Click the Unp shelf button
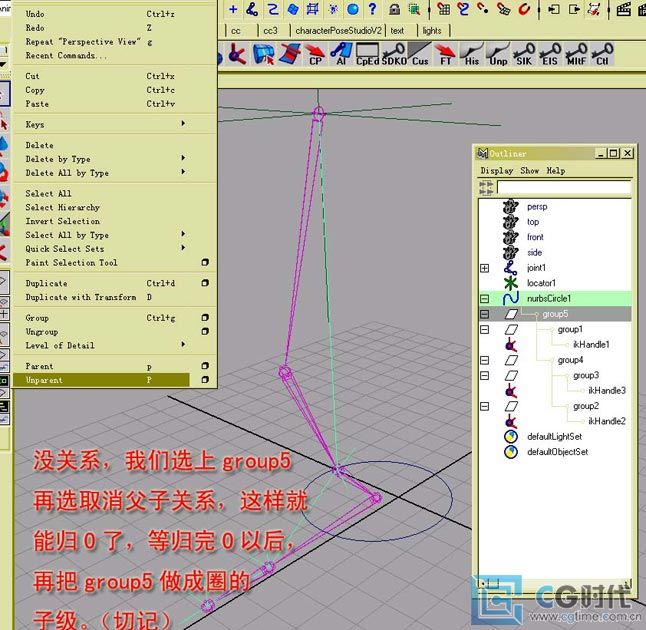The width and height of the screenshot is (646, 630). coord(498,54)
